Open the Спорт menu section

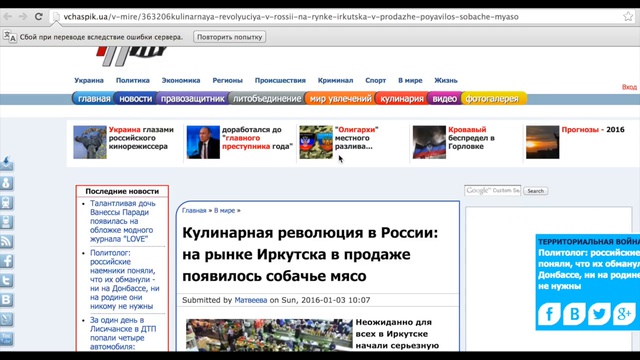376,80
